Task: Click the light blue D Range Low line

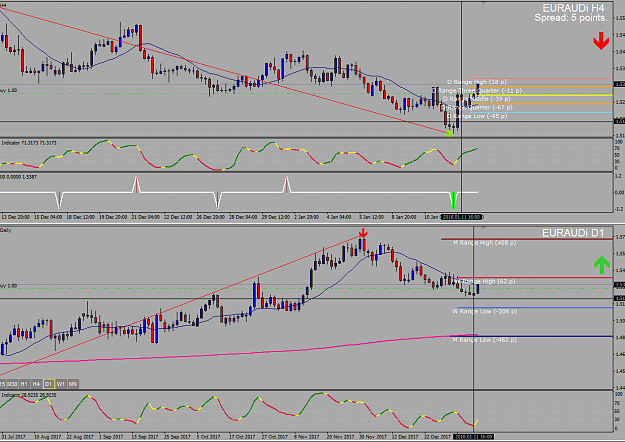Action: (542, 112)
